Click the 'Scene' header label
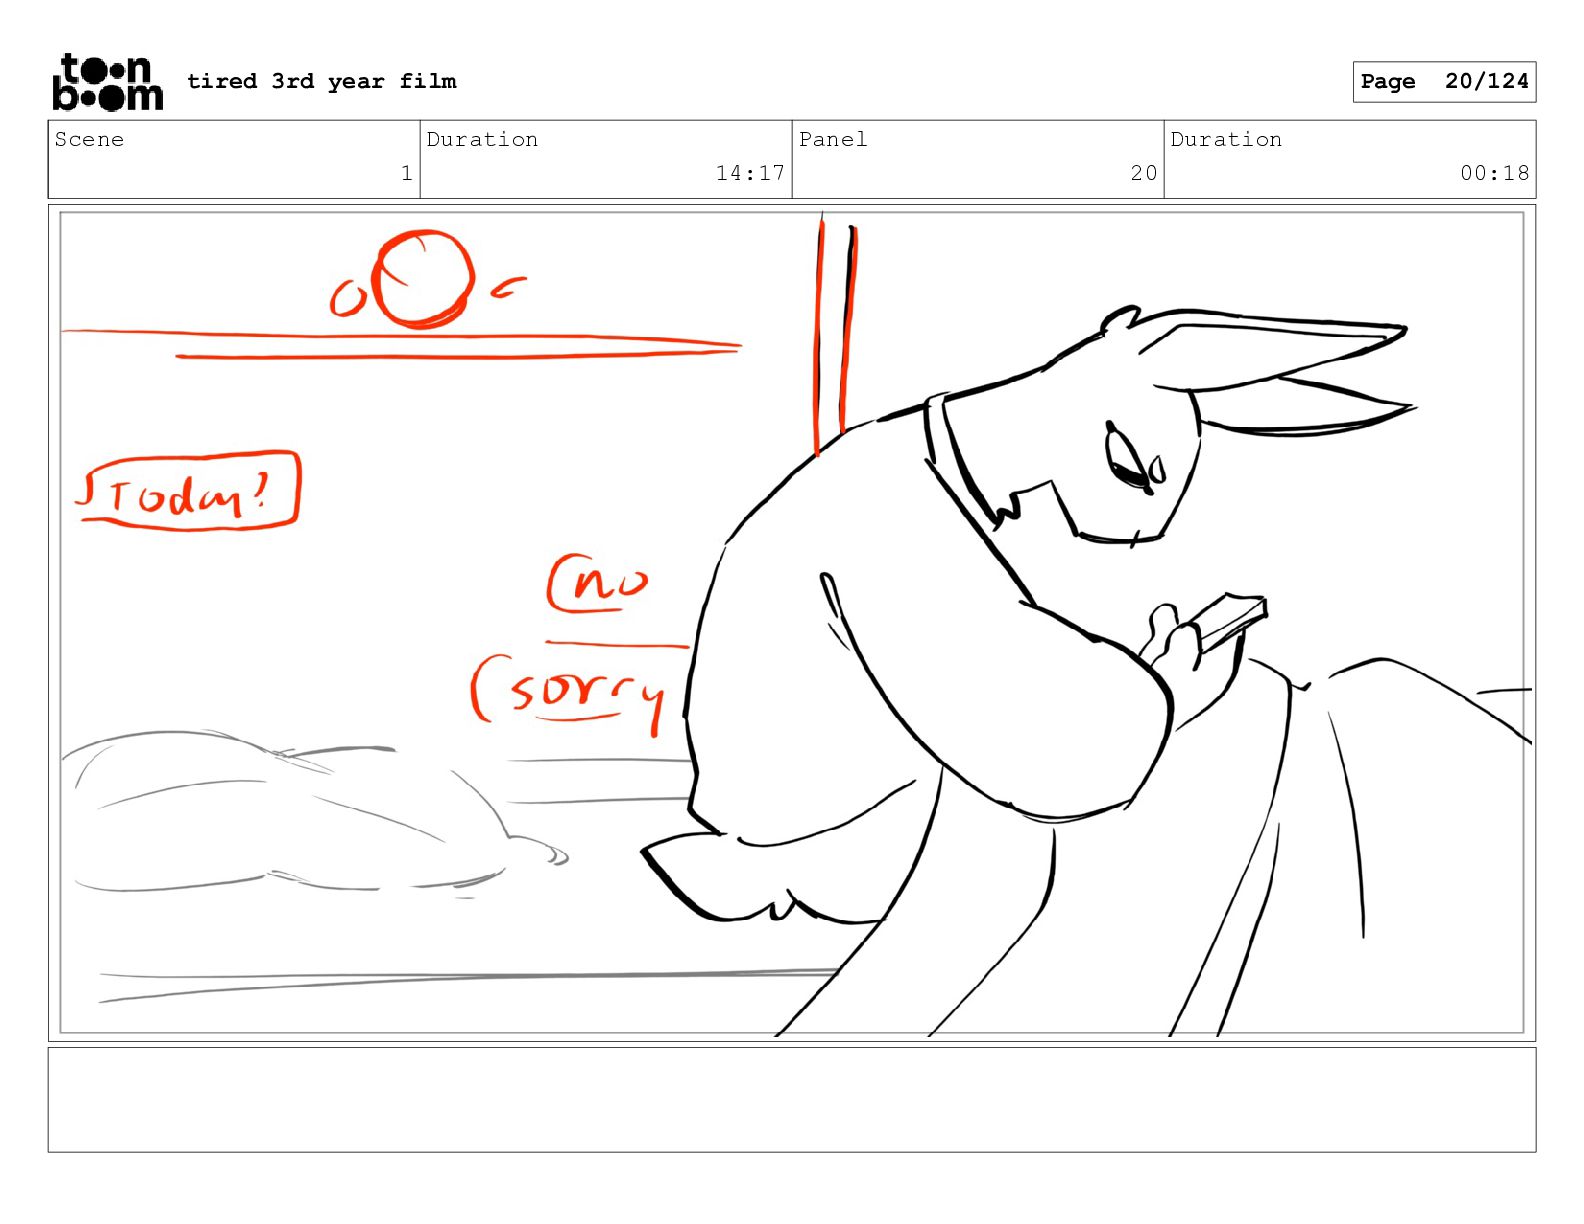This screenshot has height=1224, width=1584. tap(89, 139)
